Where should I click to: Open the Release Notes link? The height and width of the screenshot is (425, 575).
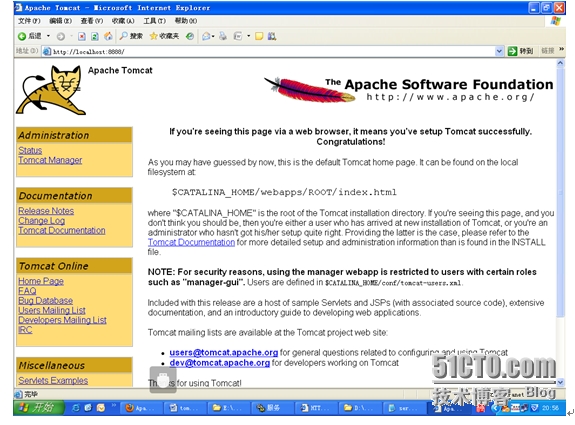click(46, 211)
